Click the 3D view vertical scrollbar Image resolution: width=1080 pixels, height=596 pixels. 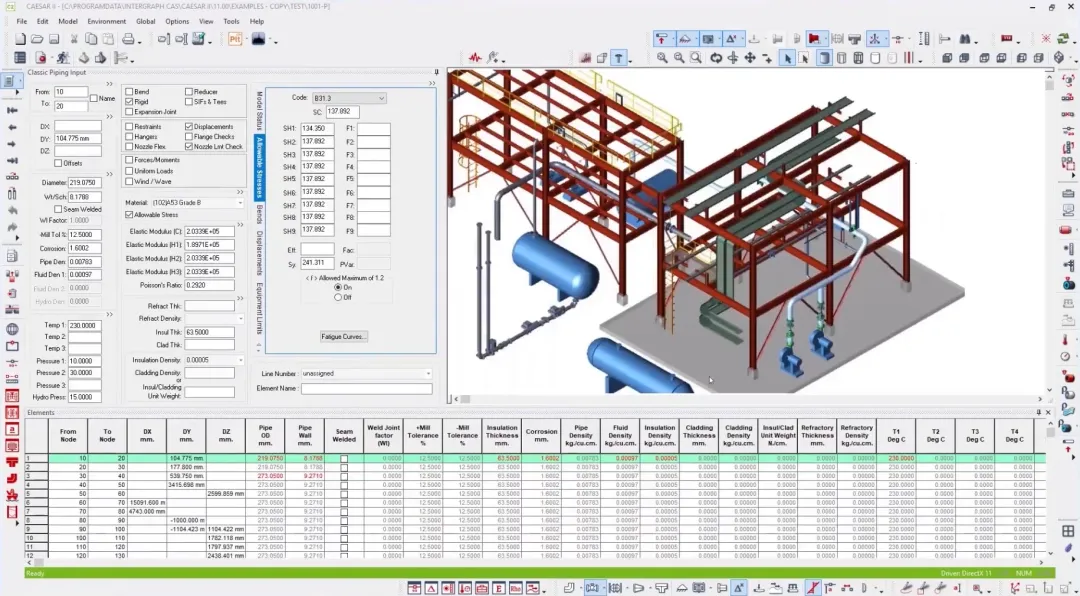pos(1049,232)
